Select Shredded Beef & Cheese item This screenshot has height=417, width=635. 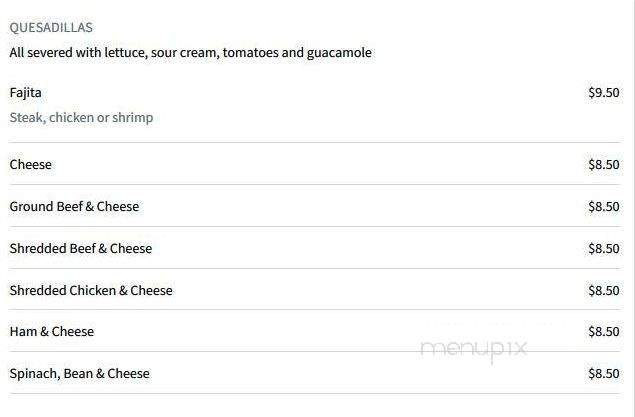coord(81,249)
